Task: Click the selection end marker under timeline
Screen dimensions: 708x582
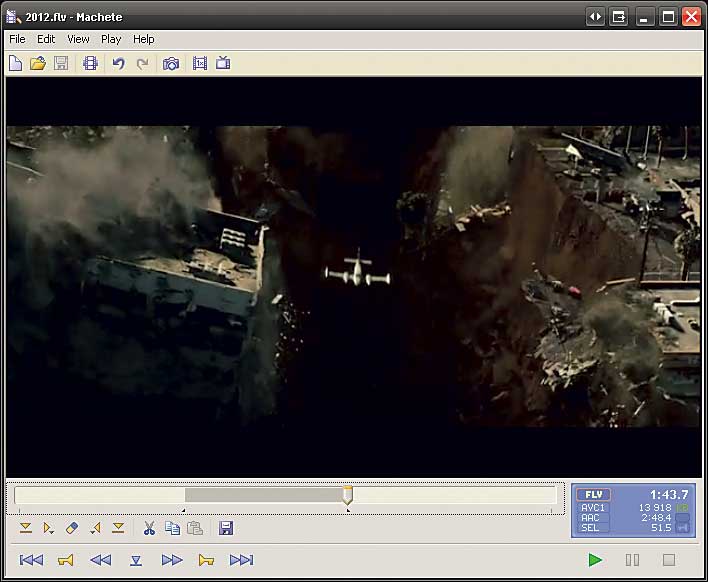Action: point(348,510)
